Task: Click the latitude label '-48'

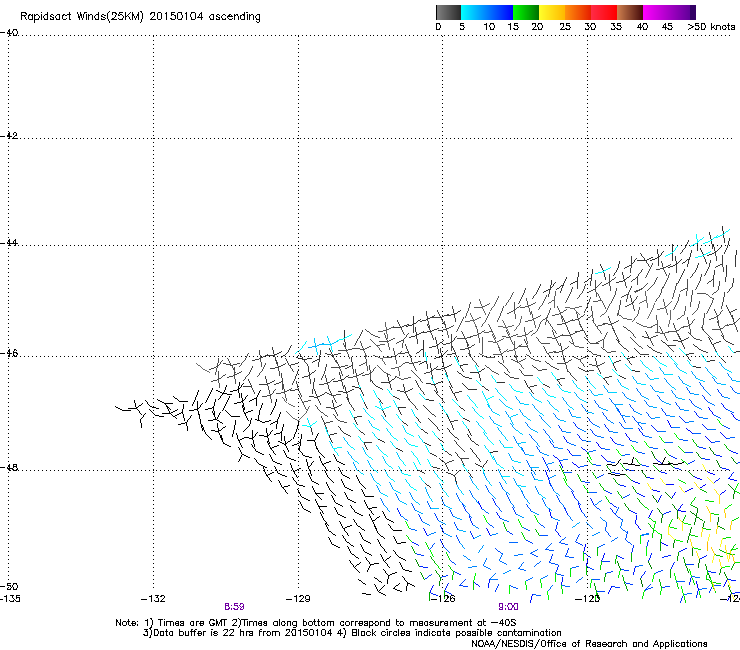Action: (9, 467)
